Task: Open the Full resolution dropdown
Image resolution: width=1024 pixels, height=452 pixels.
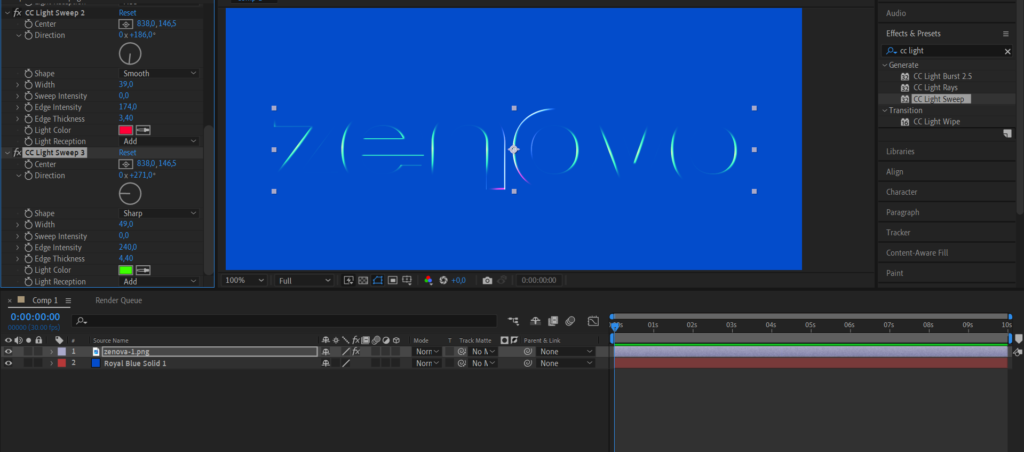Action: click(x=304, y=280)
